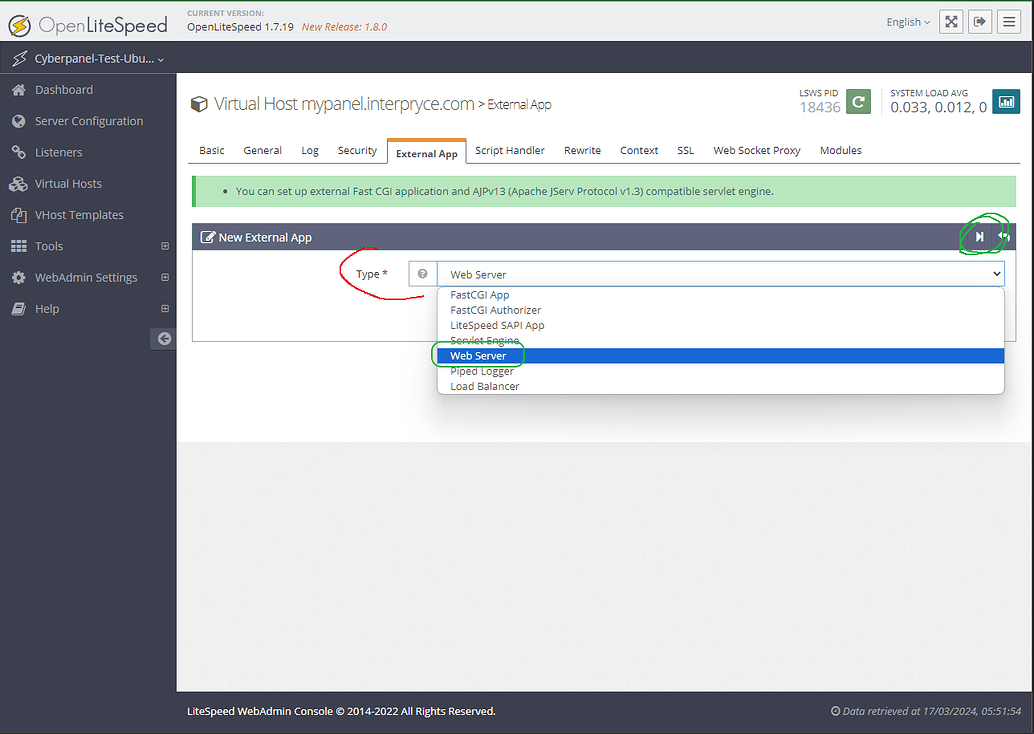This screenshot has width=1034, height=734.
Task: Log out using the top-right logout icon
Action: [979, 21]
